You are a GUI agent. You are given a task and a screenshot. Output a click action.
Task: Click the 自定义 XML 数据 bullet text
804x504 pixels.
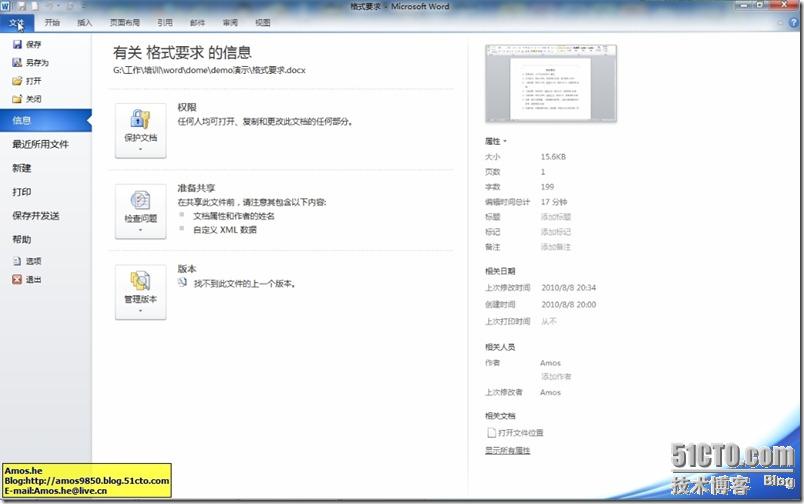click(225, 230)
